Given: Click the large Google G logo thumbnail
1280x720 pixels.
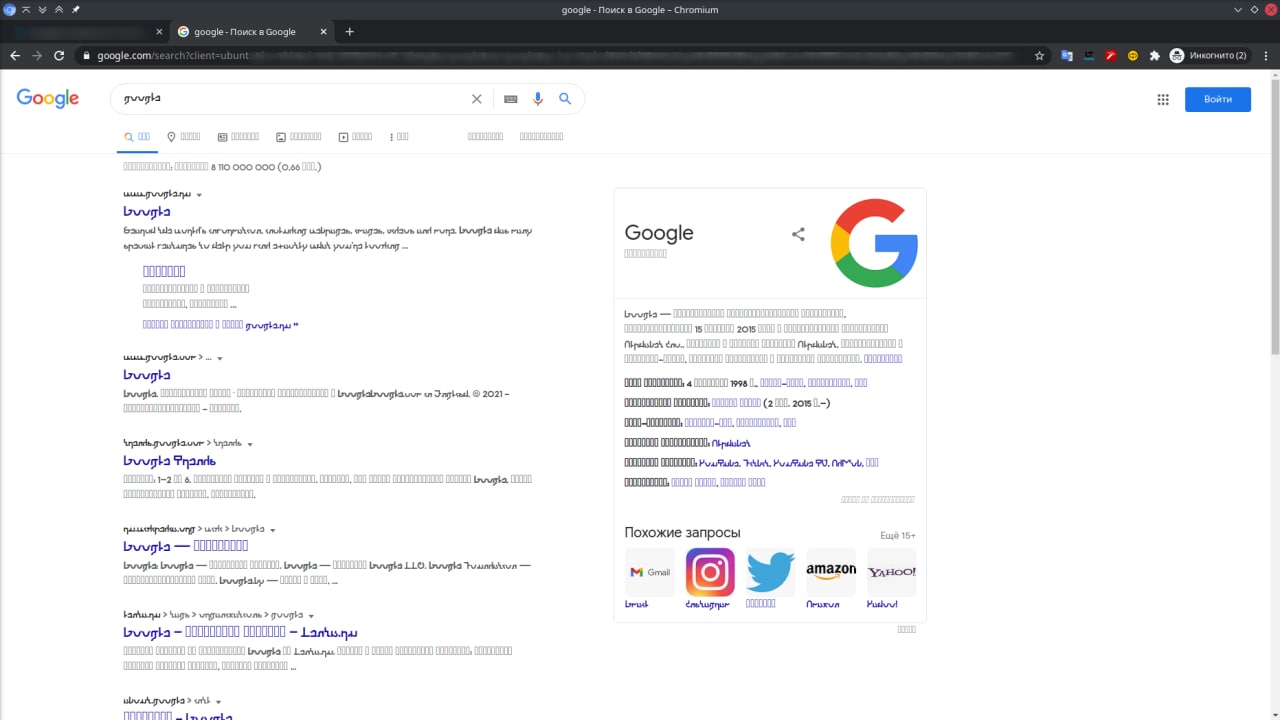Looking at the screenshot, I should pos(874,243).
